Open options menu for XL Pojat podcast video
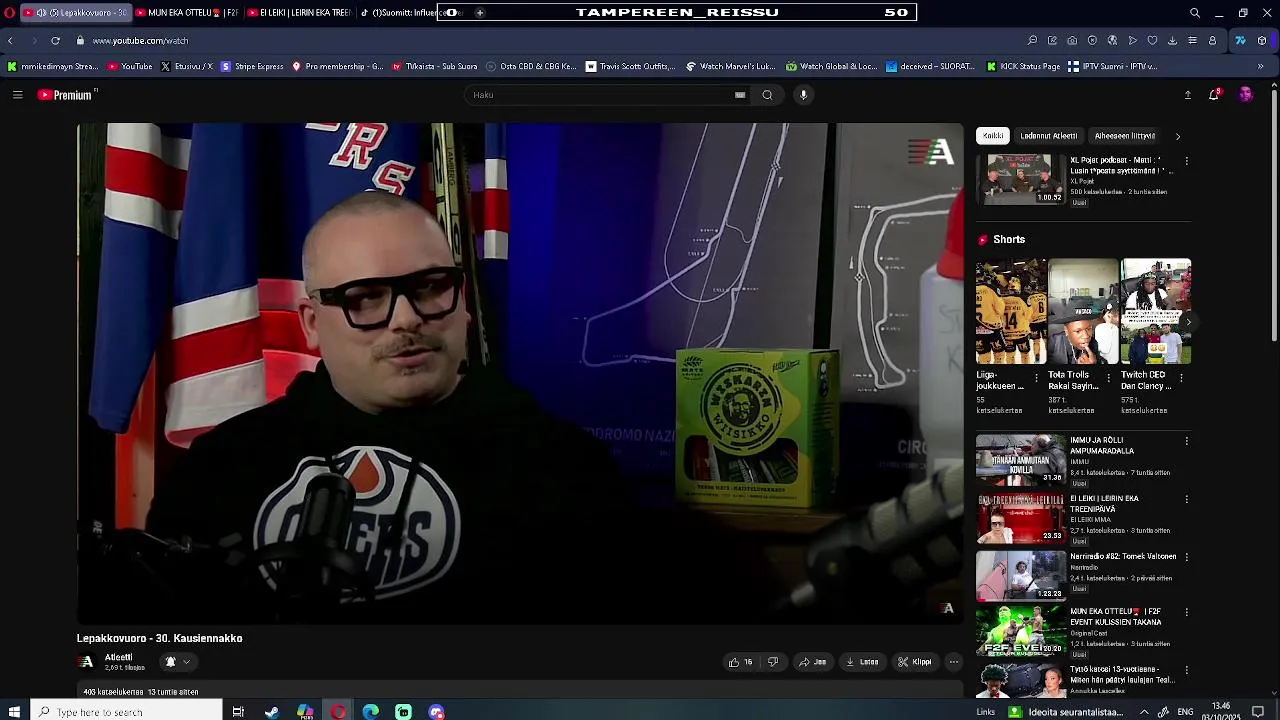Viewport: 1280px width, 720px height. point(1187,161)
